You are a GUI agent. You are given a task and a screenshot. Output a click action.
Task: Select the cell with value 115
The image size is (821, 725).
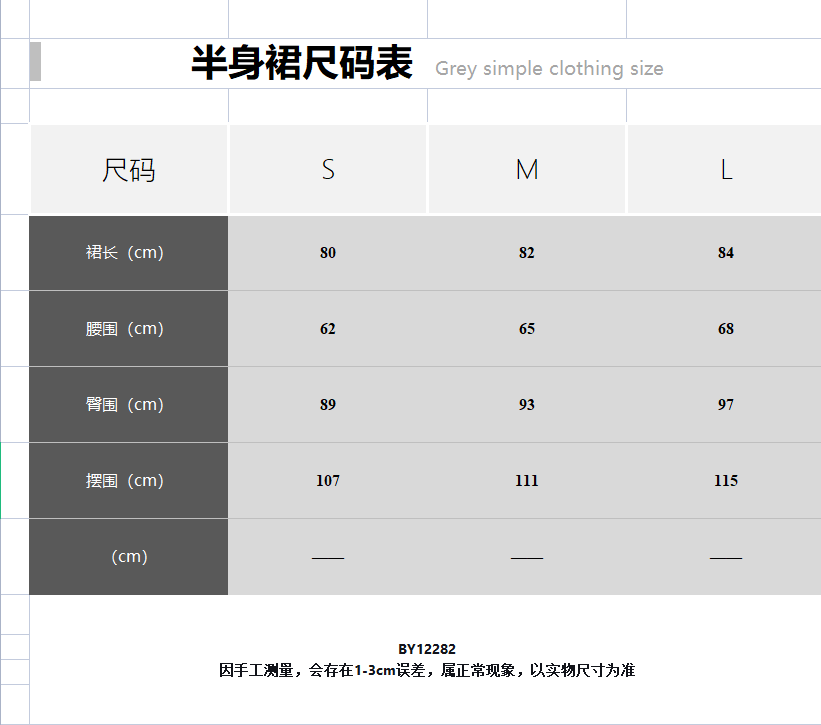click(x=725, y=481)
